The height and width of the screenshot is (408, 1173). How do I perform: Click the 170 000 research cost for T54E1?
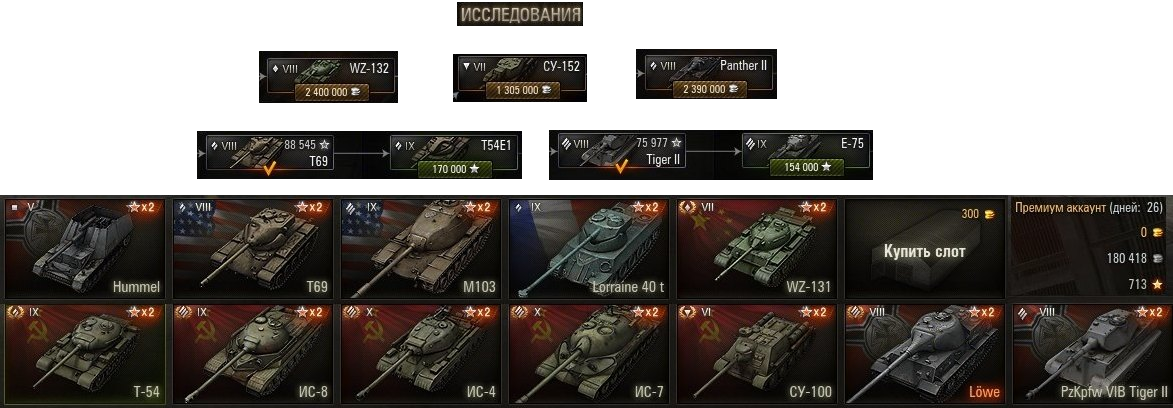[x=455, y=168]
